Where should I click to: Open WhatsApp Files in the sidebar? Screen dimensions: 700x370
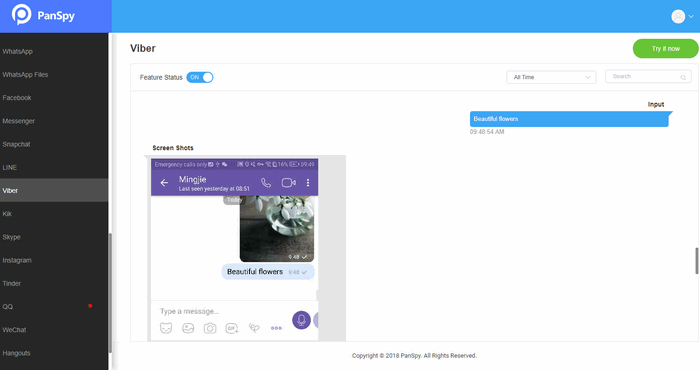[54, 75]
